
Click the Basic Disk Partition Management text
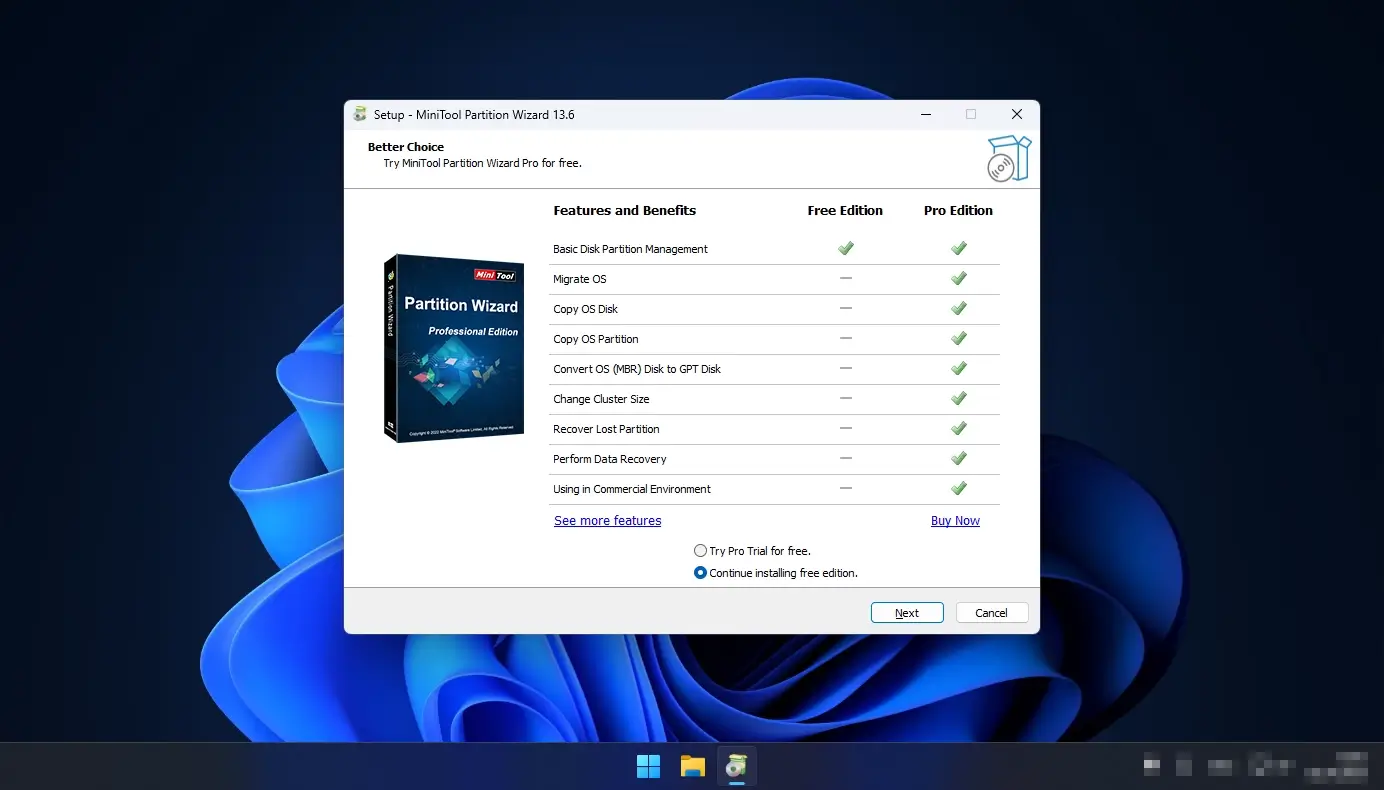[x=630, y=249]
